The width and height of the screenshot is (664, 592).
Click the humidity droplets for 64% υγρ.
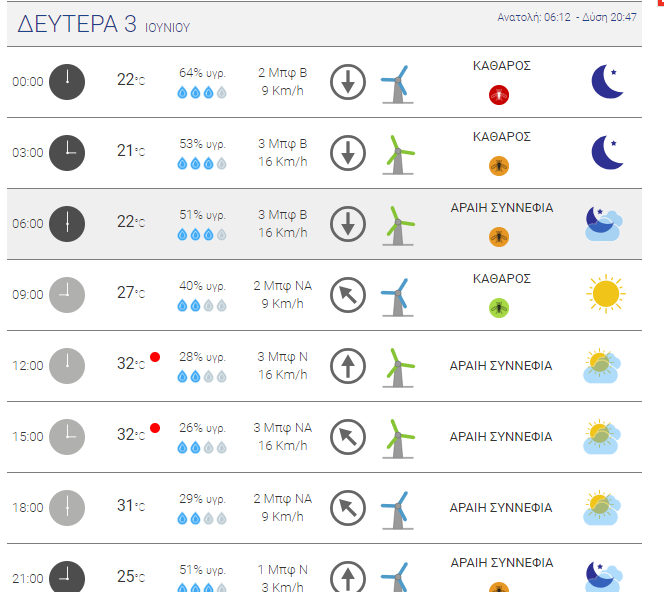(x=202, y=92)
